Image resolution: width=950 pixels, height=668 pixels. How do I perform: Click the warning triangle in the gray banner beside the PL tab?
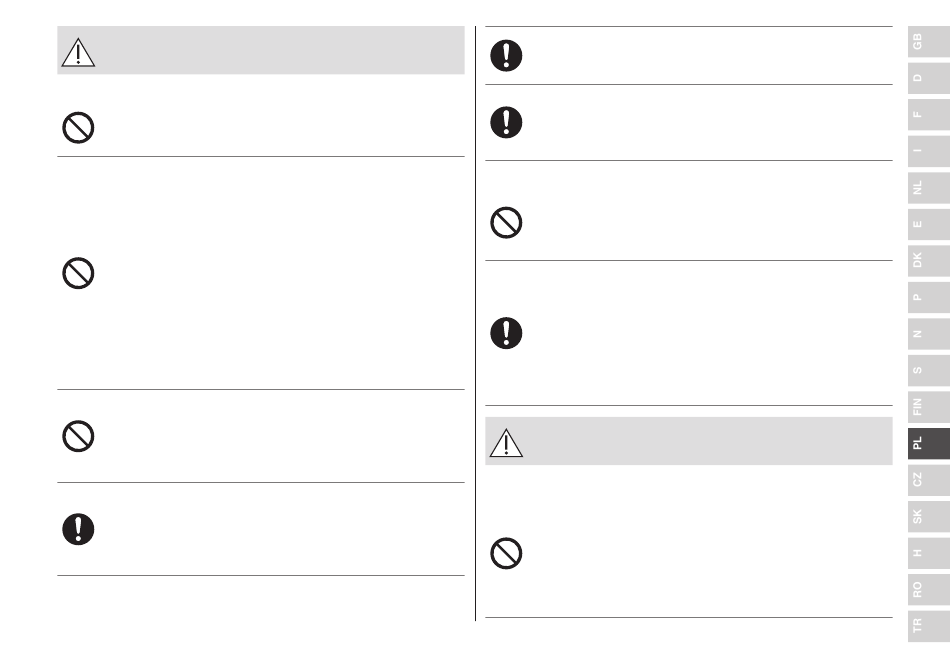point(506,443)
